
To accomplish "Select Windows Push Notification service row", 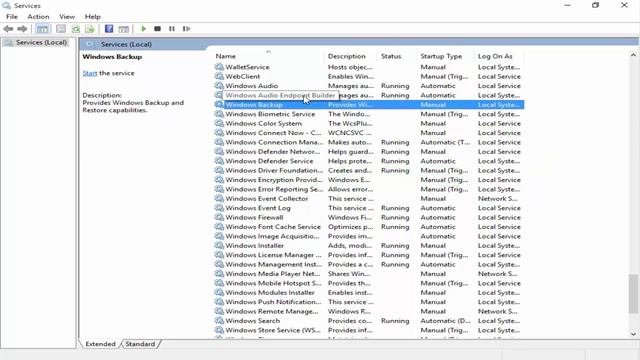I will pos(369,302).
